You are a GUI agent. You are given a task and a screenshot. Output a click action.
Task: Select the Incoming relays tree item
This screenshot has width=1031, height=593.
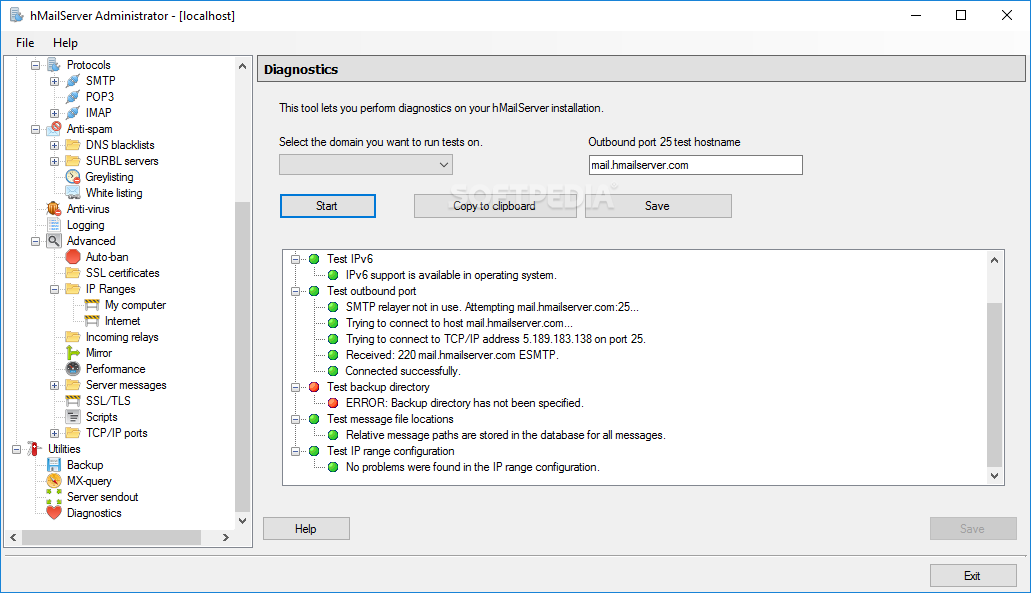click(x=122, y=337)
